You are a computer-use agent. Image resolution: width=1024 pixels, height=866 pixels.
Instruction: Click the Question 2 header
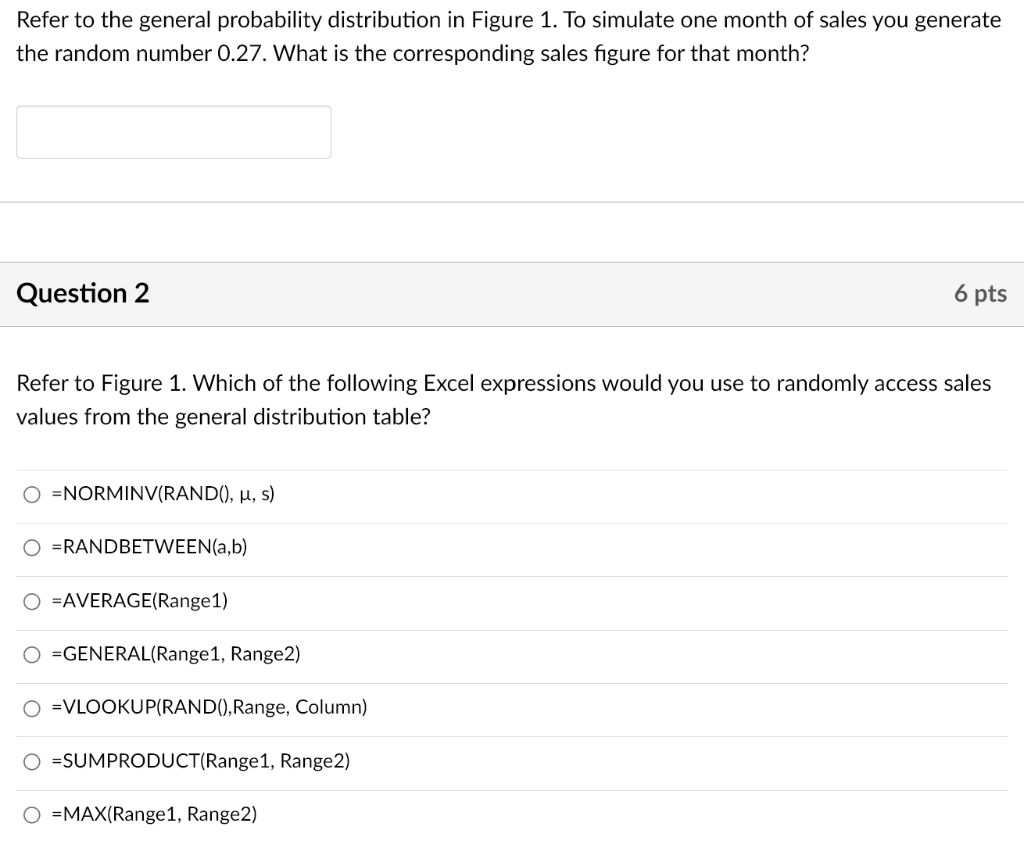(x=82, y=293)
